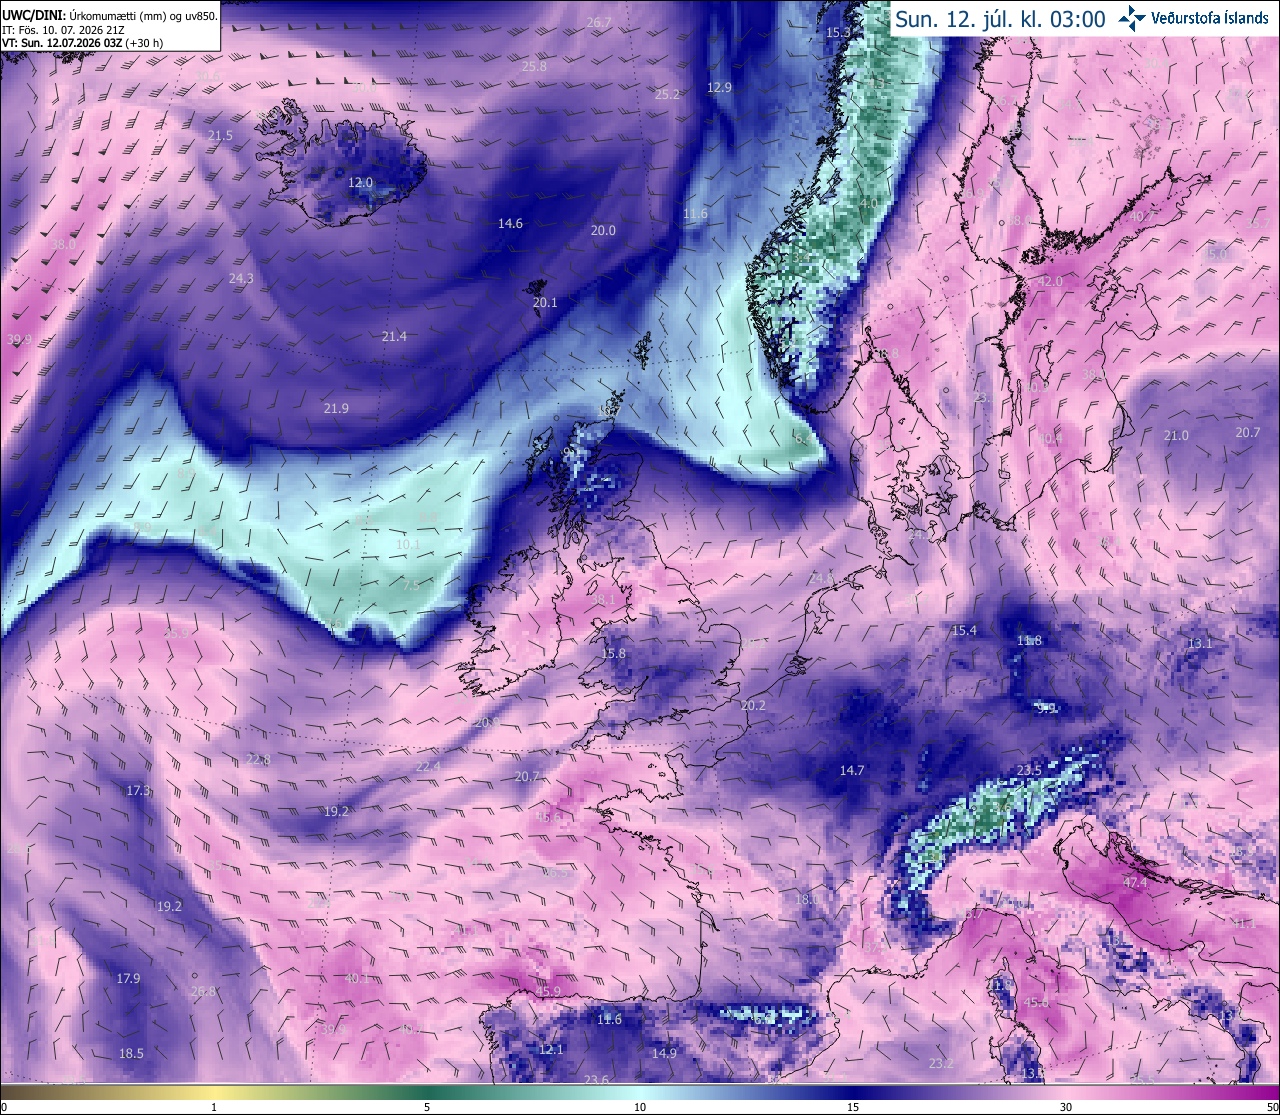
Task: Select the 21.4 value south of Iceland
Action: pyautogui.click(x=394, y=337)
